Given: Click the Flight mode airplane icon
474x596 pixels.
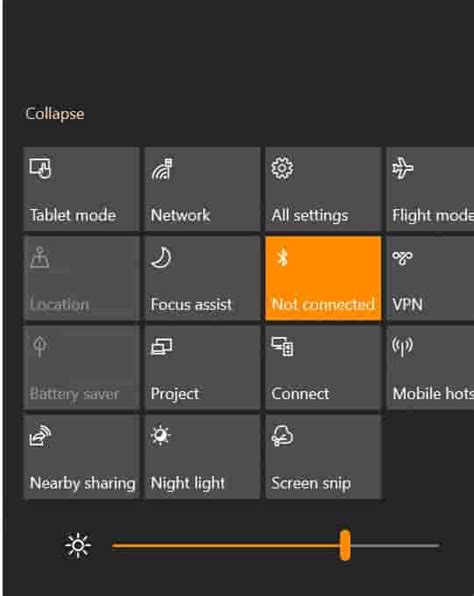Looking at the screenshot, I should point(403,168).
